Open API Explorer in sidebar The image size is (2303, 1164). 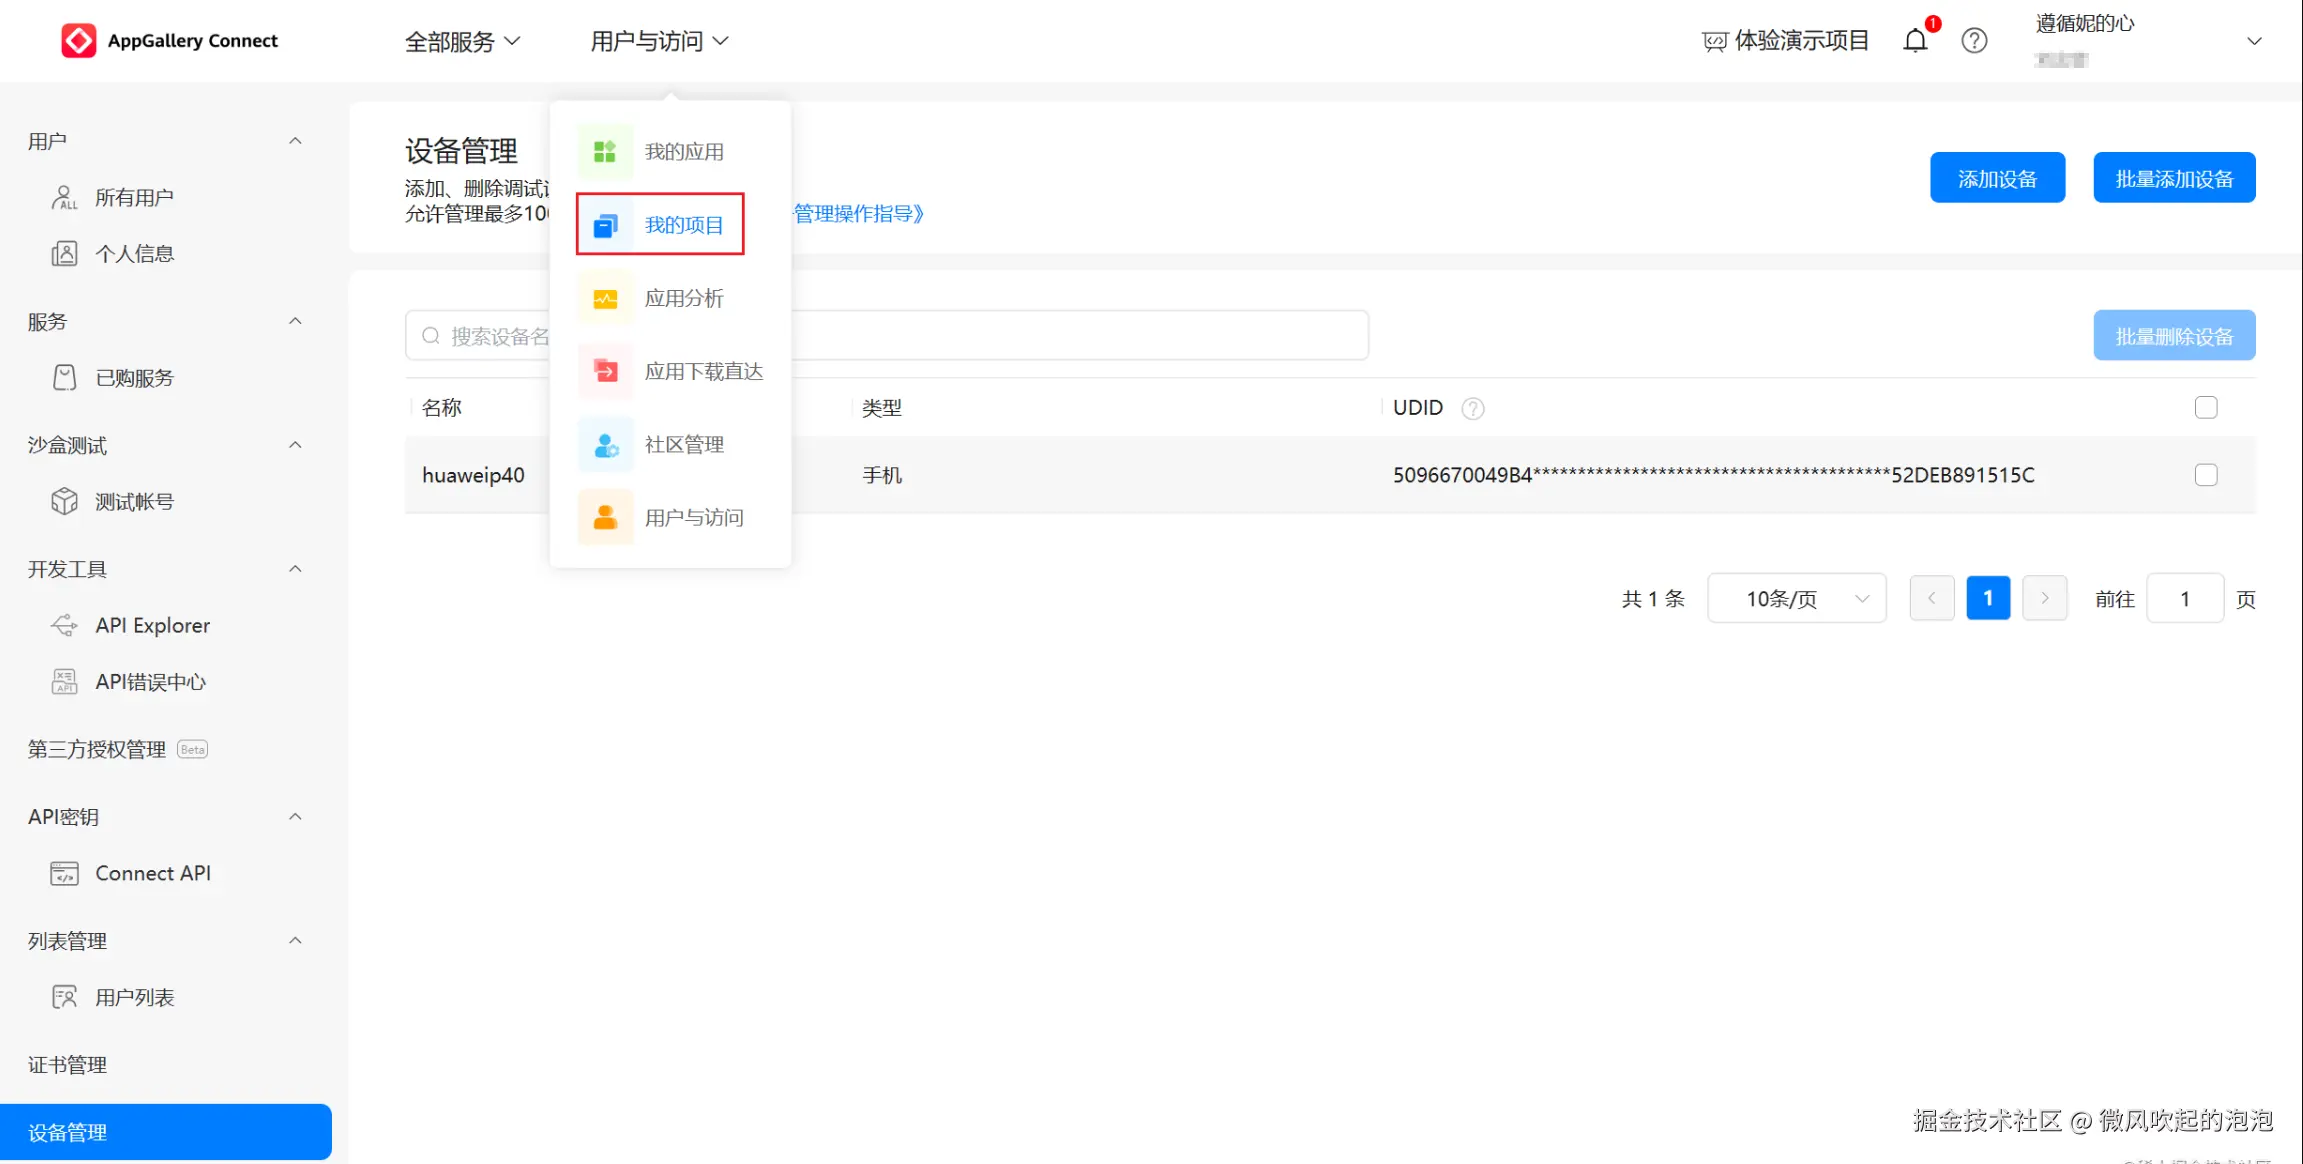tap(152, 625)
